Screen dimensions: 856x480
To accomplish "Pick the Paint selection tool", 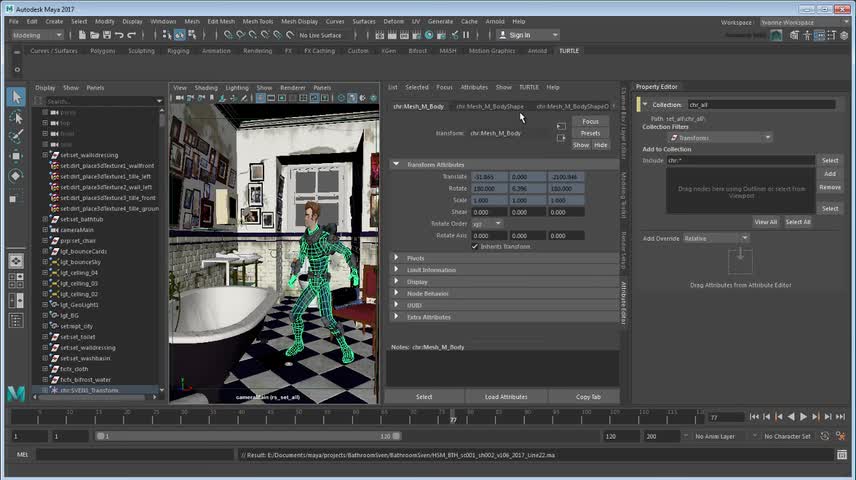I will pos(16,135).
